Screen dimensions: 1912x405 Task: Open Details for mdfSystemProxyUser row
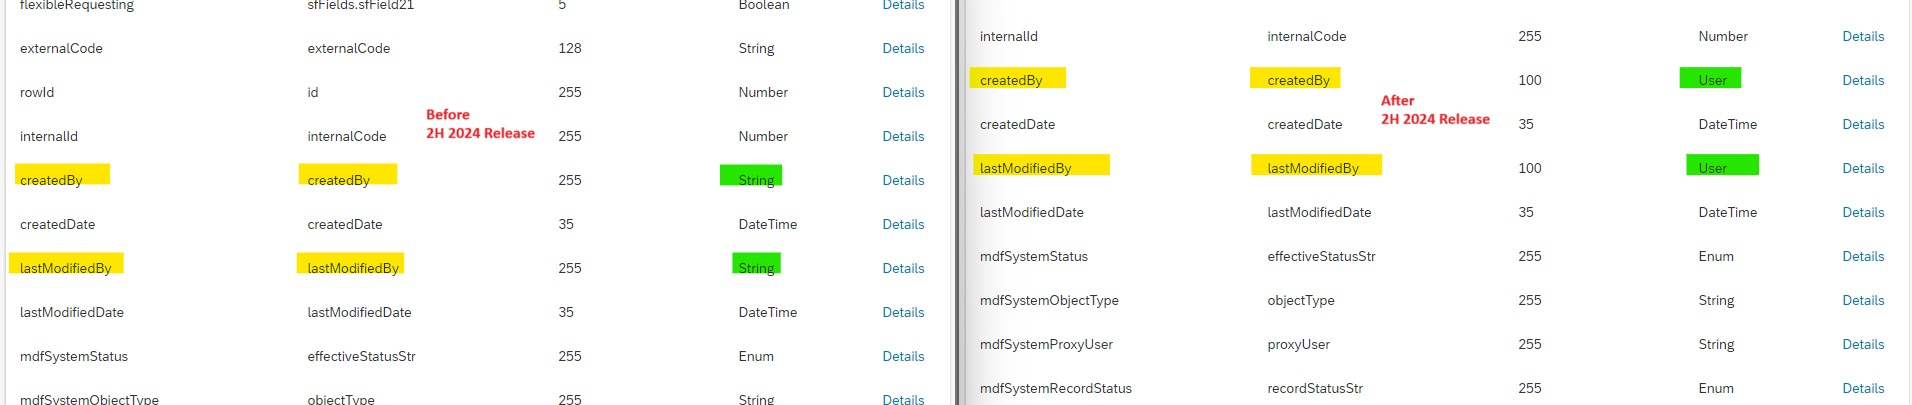(x=1863, y=344)
